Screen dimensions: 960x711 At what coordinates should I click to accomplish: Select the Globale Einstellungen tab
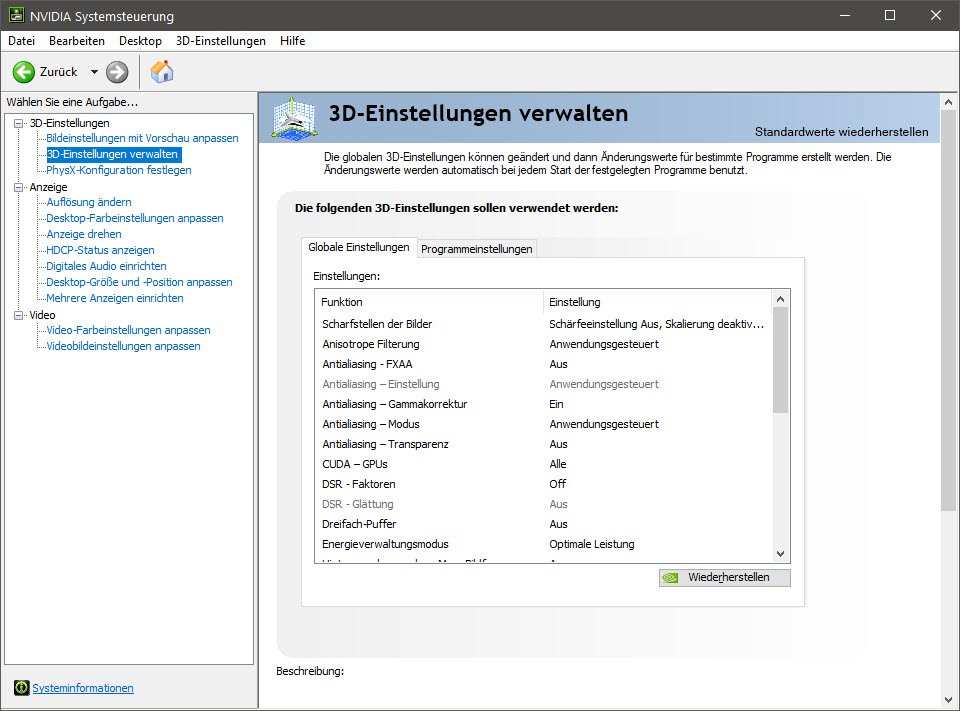359,247
